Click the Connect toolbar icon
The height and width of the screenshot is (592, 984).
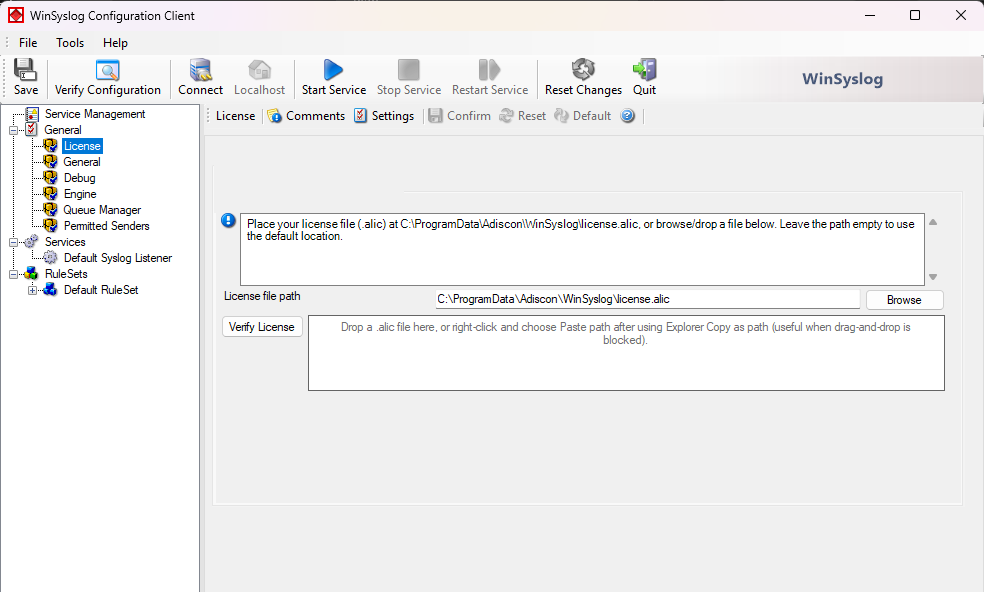(201, 70)
